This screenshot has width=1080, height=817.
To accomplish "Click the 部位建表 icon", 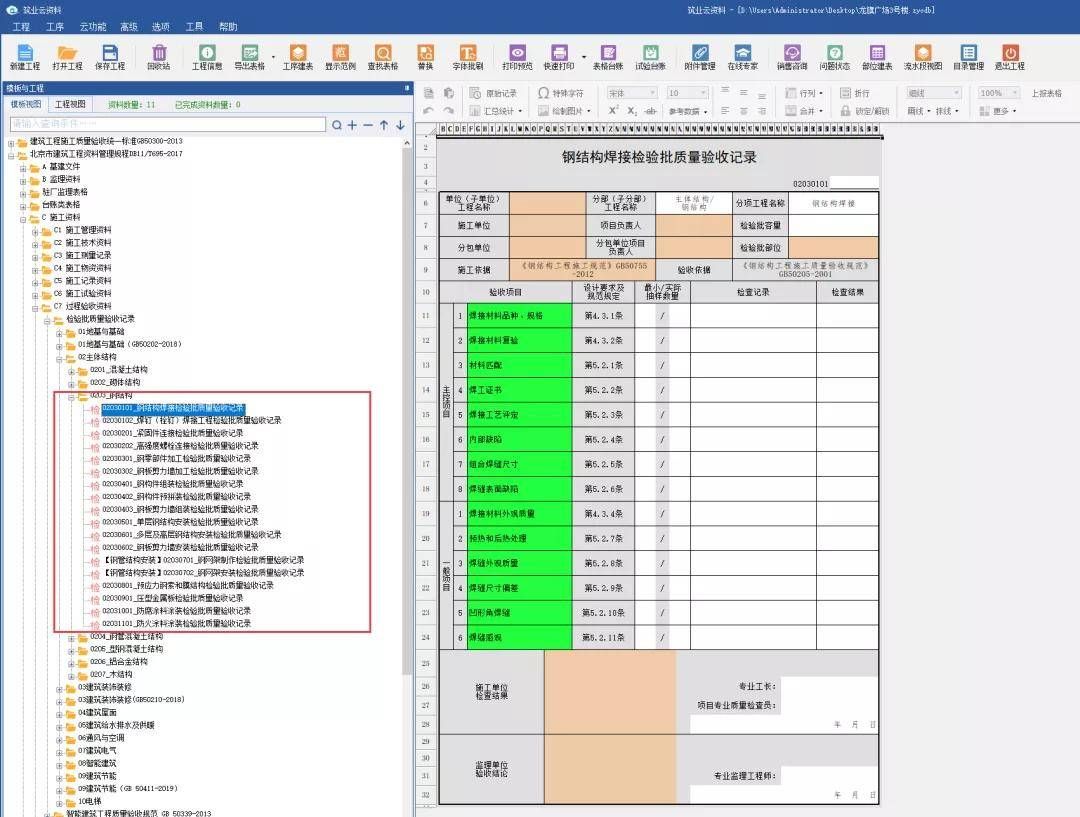I will [877, 56].
